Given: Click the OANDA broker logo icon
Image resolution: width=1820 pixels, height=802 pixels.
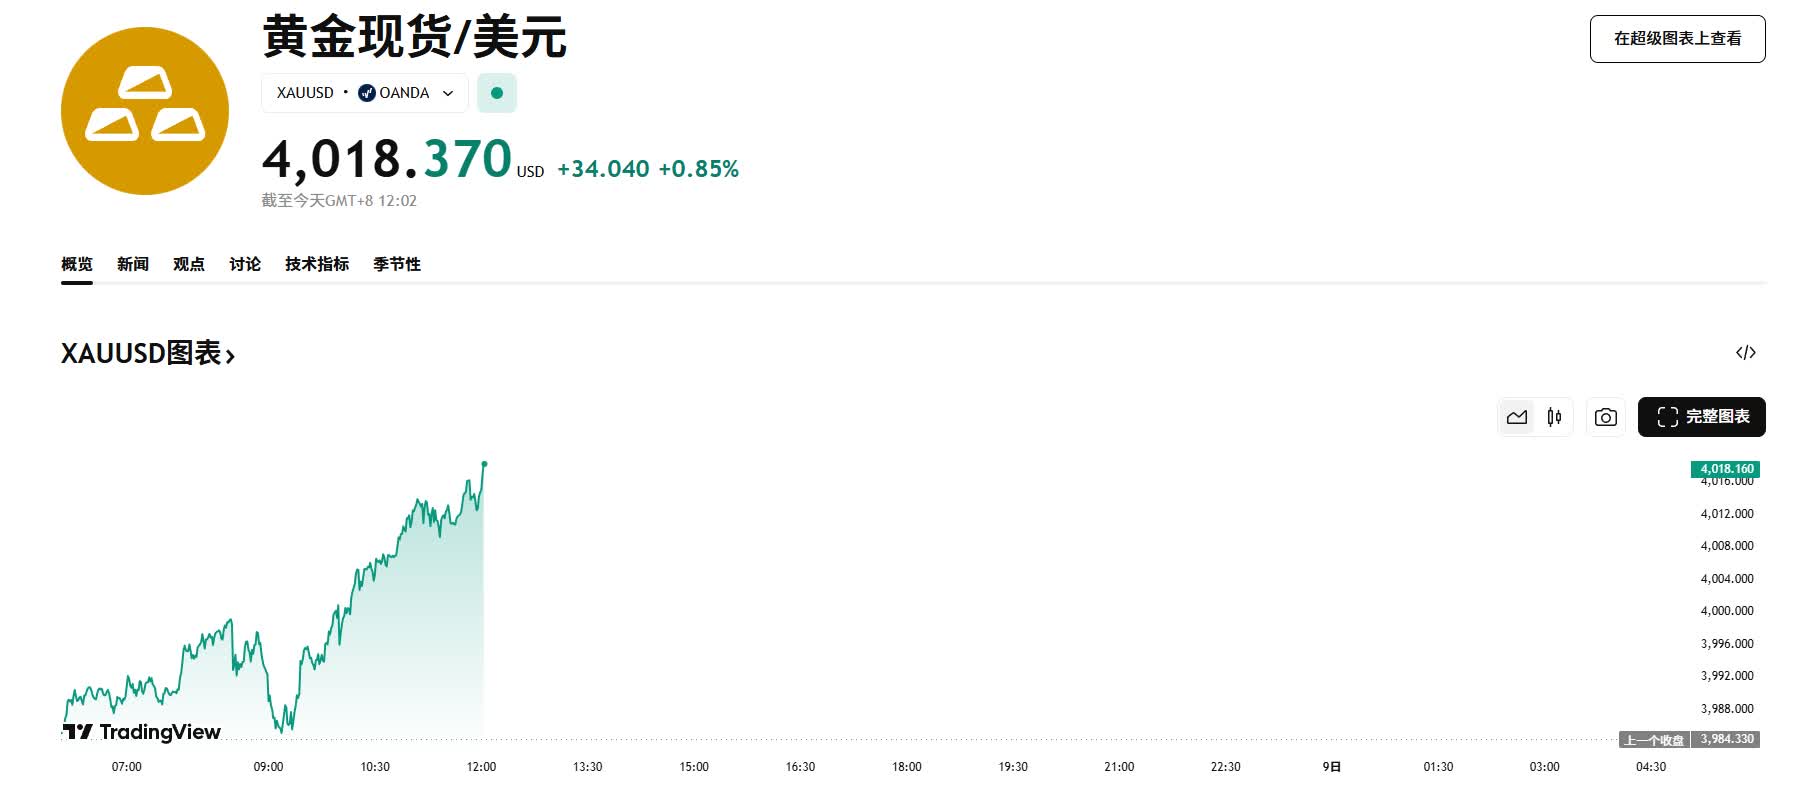Looking at the screenshot, I should (x=367, y=93).
